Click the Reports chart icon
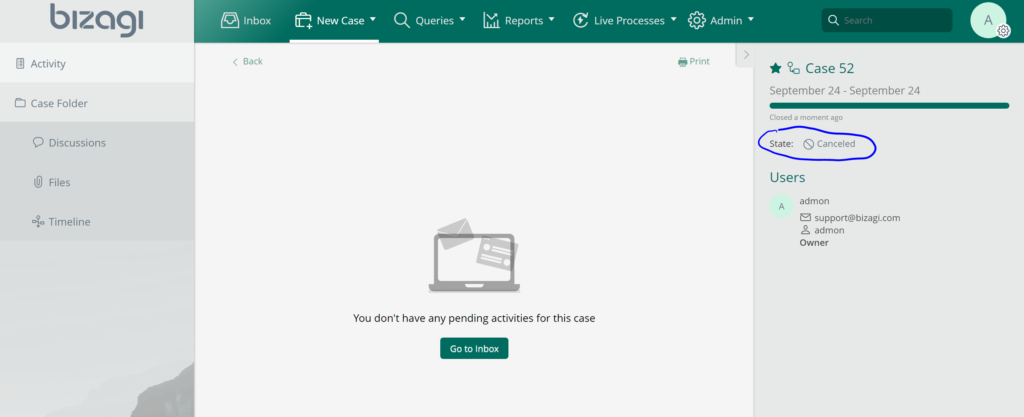The image size is (1024, 417). coord(491,20)
